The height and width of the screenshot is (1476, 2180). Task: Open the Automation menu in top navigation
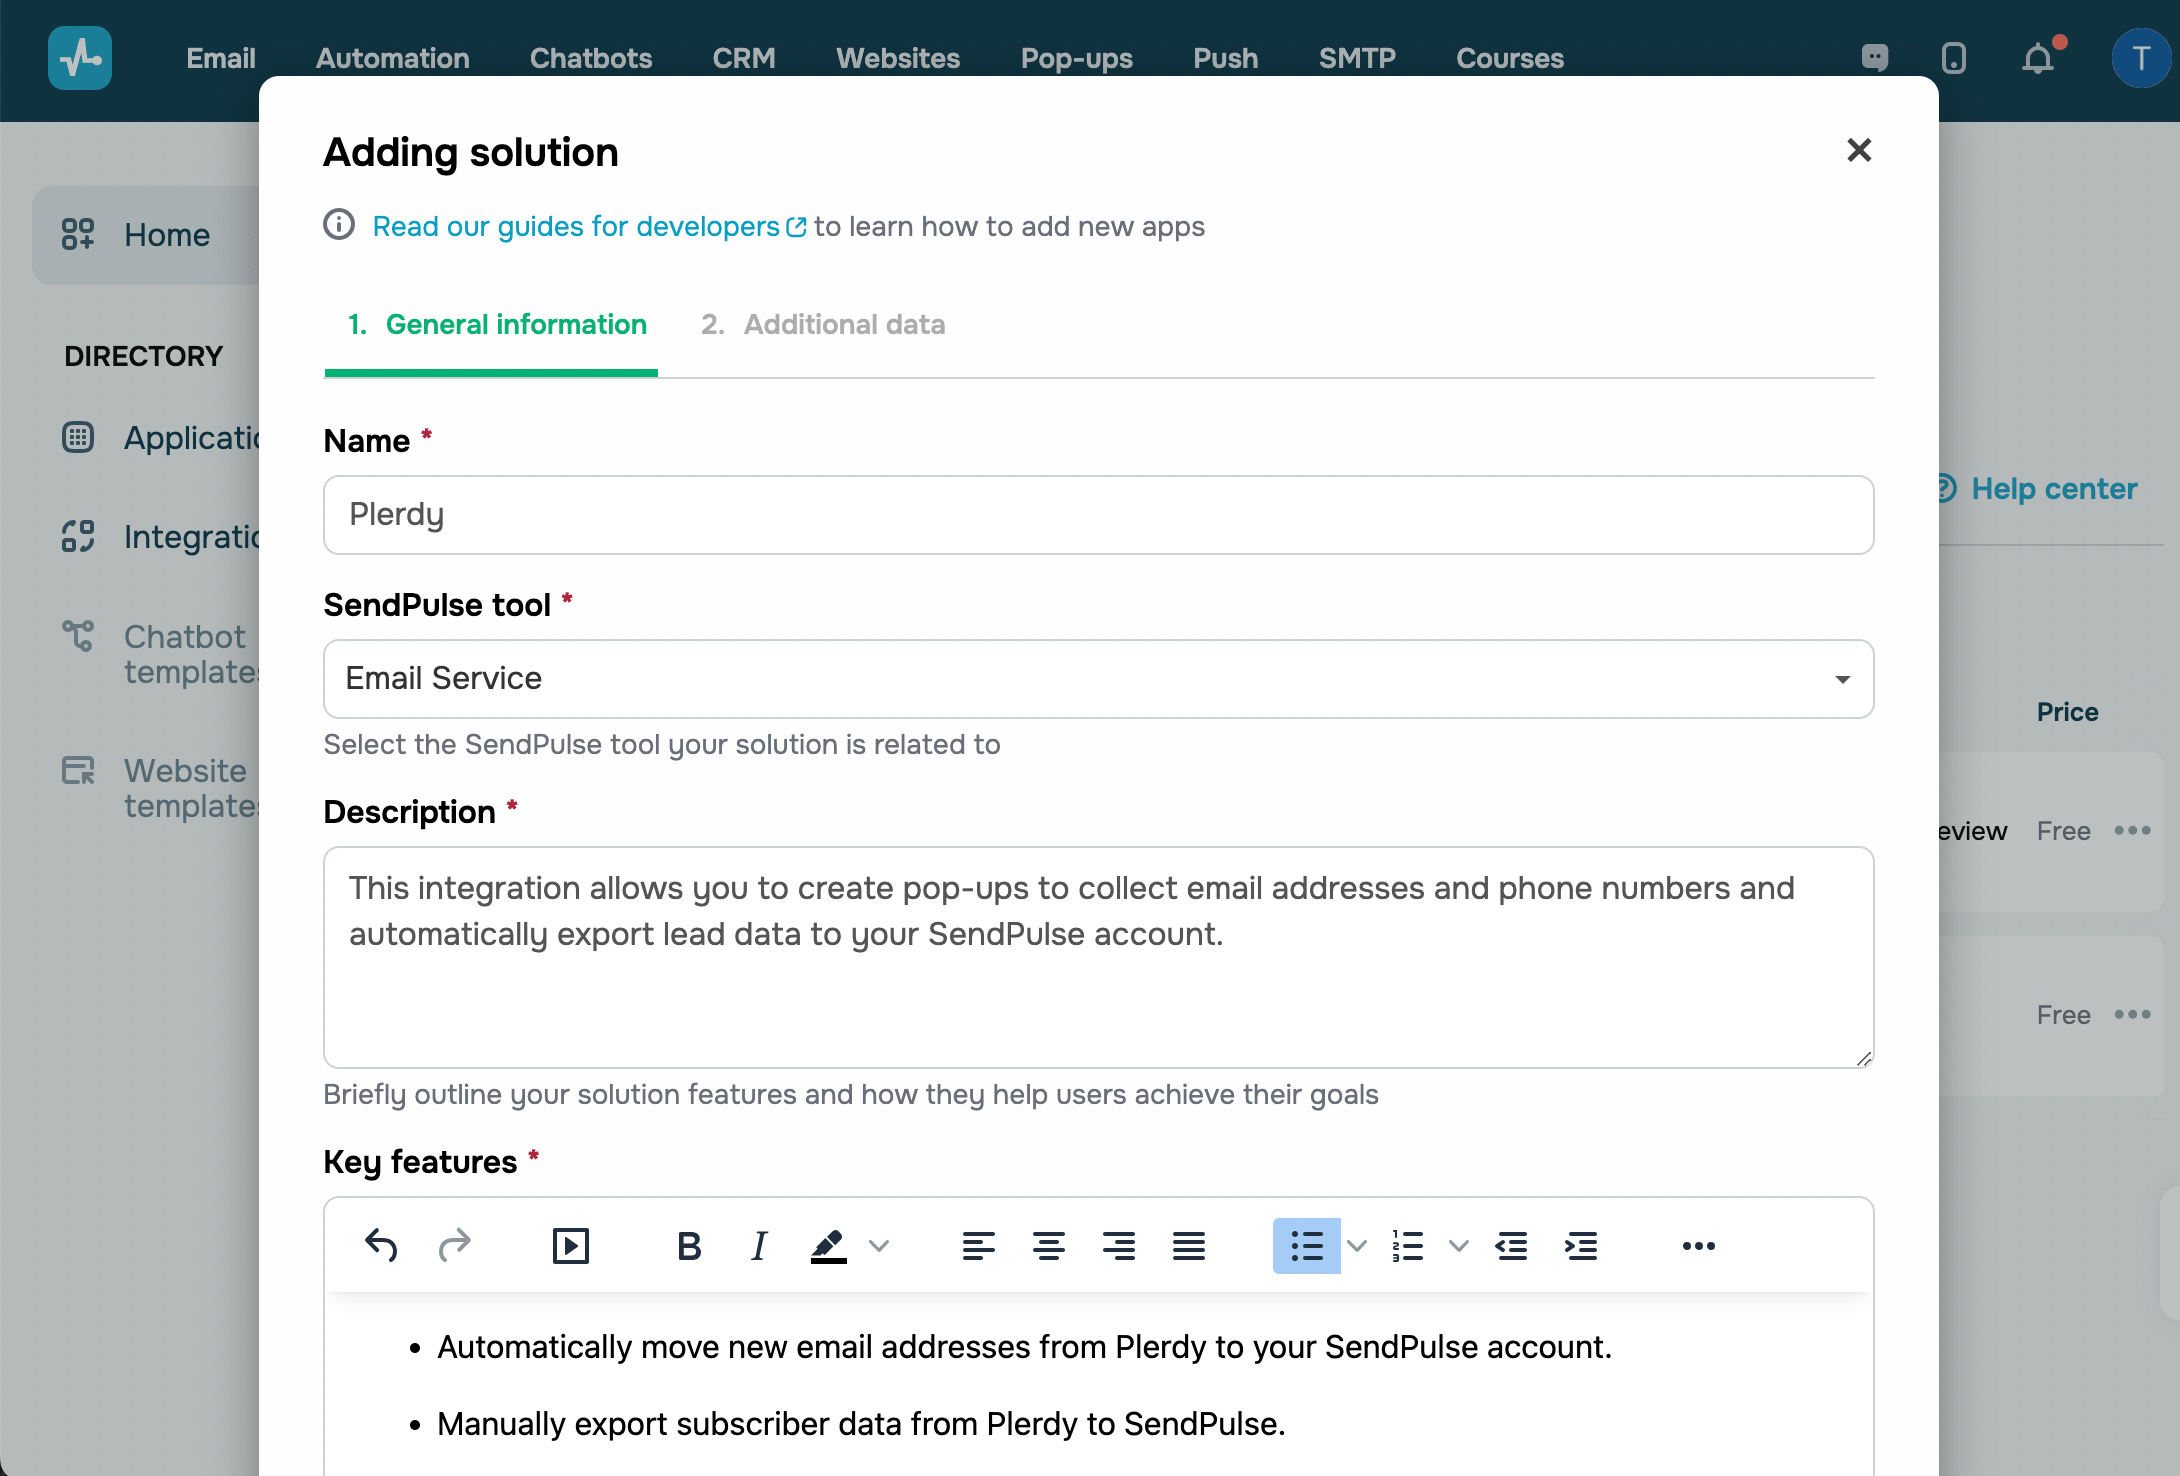point(392,58)
